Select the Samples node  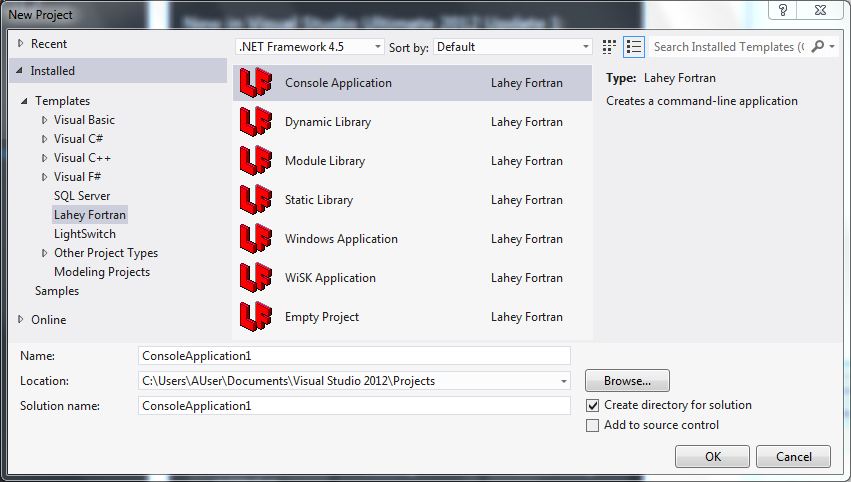click(57, 291)
